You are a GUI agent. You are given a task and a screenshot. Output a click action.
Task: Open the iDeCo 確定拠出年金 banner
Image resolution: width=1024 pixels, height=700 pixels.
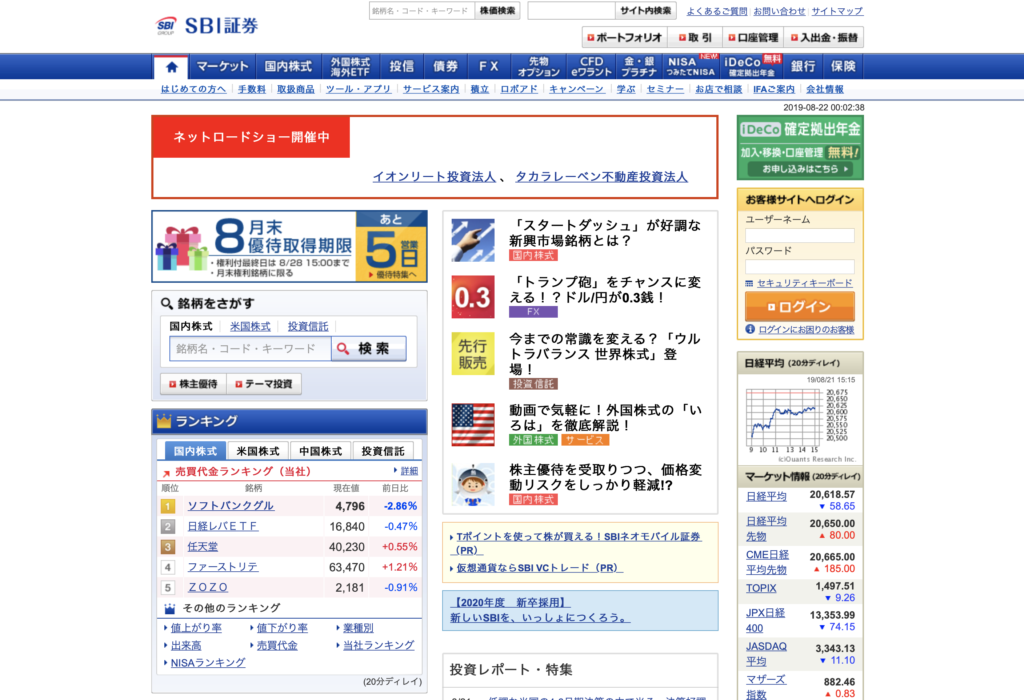[800, 148]
